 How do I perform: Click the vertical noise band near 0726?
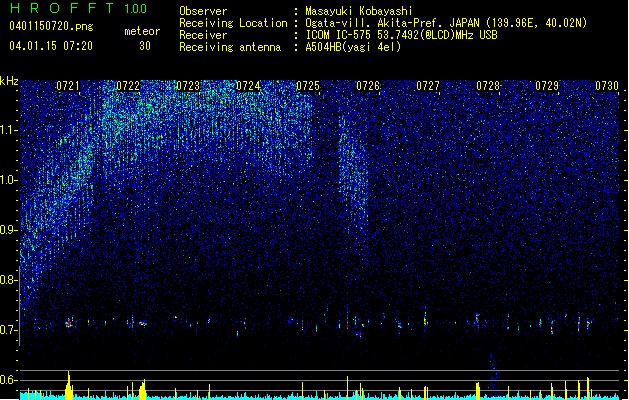[353, 175]
